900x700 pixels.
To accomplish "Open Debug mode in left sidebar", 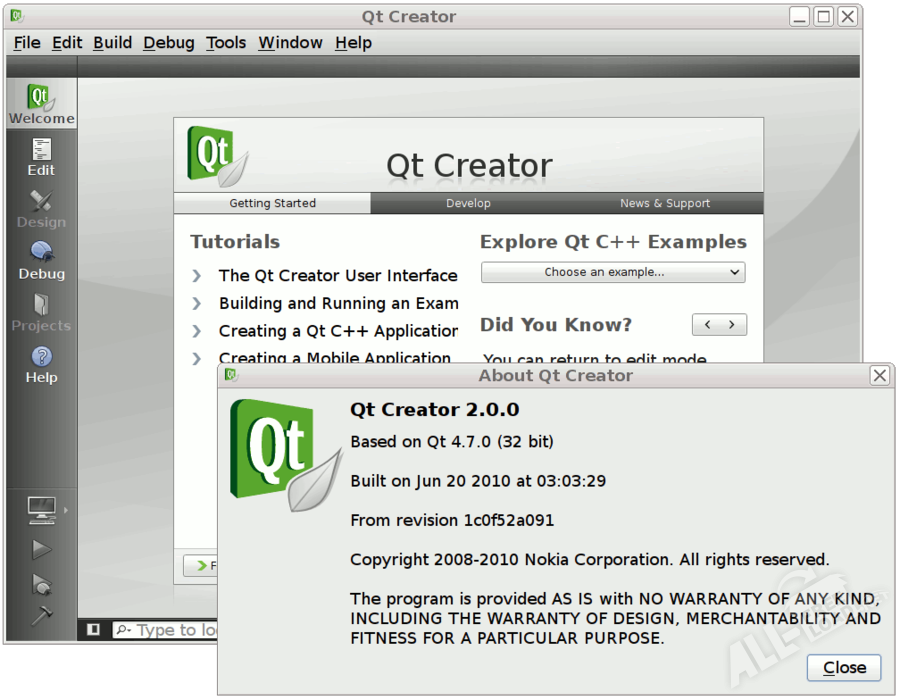I will 41,260.
